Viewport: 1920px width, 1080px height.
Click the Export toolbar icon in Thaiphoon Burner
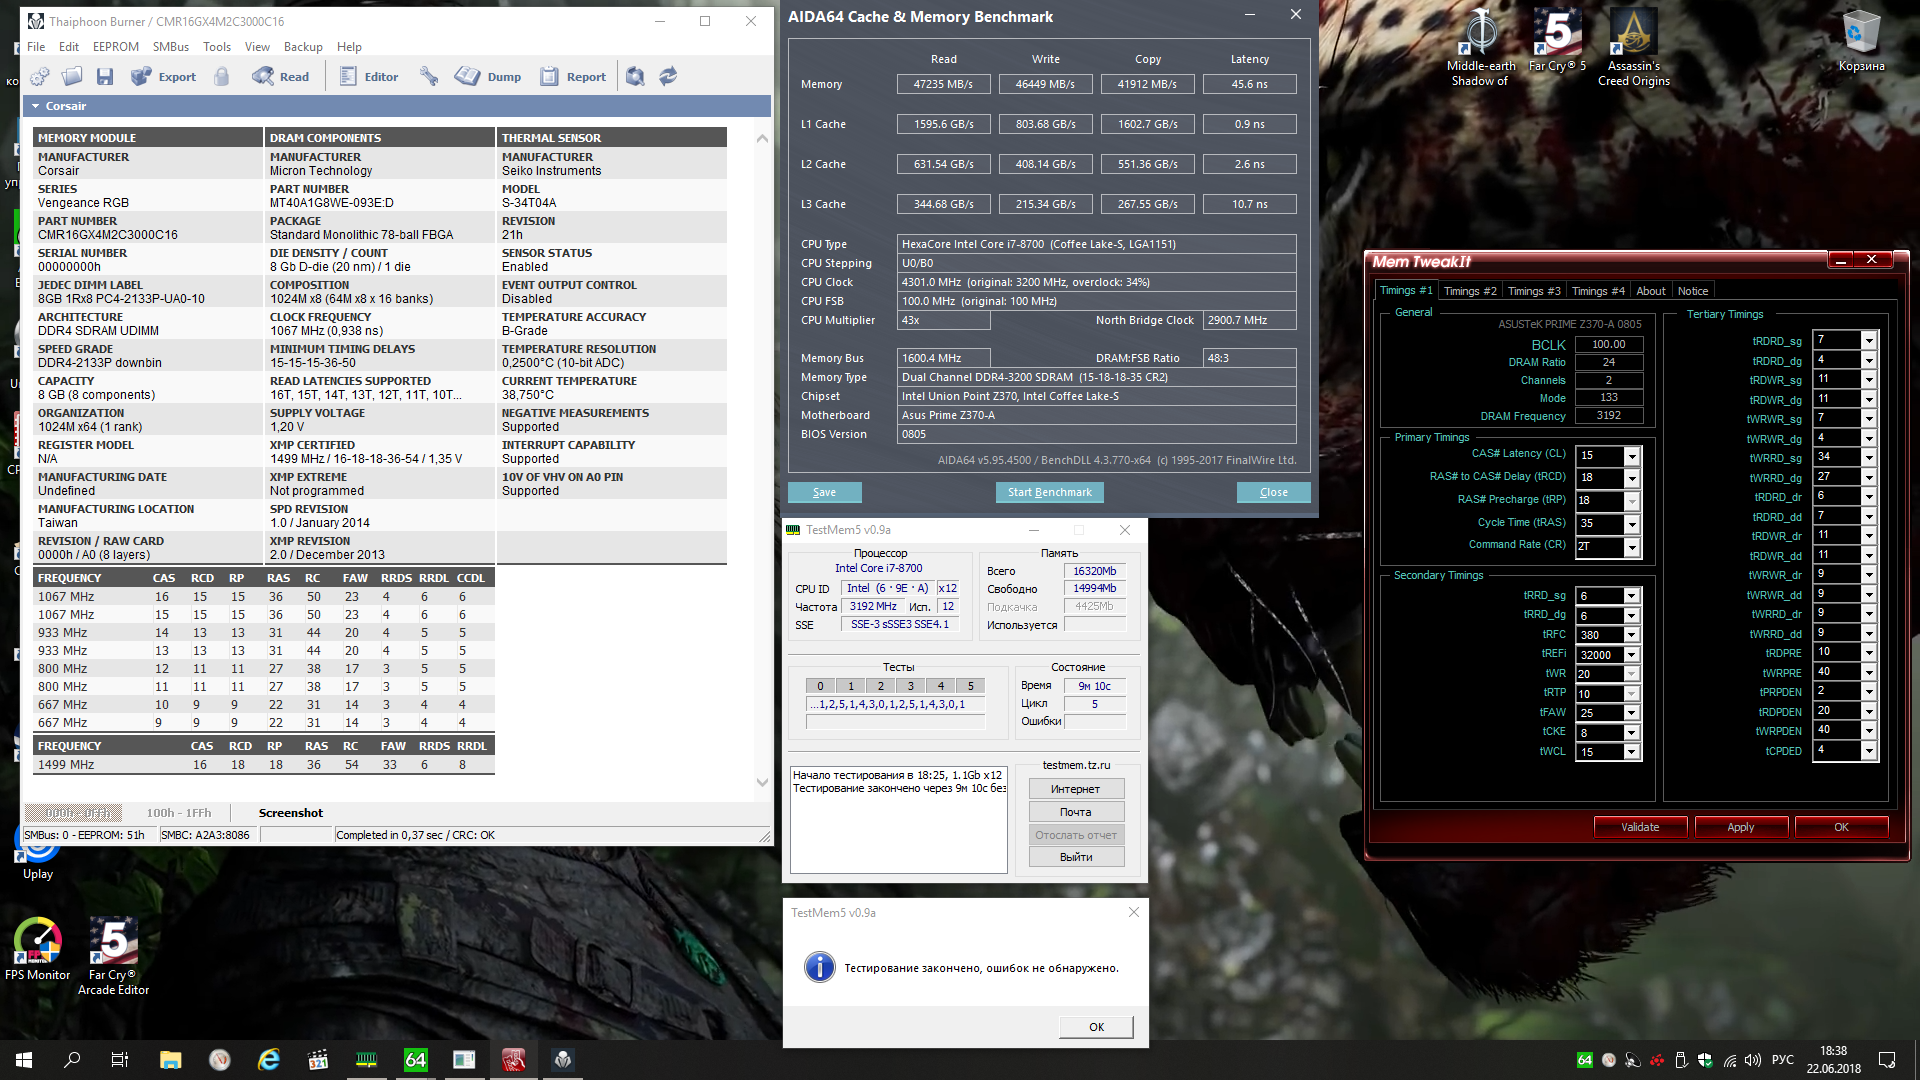142,77
